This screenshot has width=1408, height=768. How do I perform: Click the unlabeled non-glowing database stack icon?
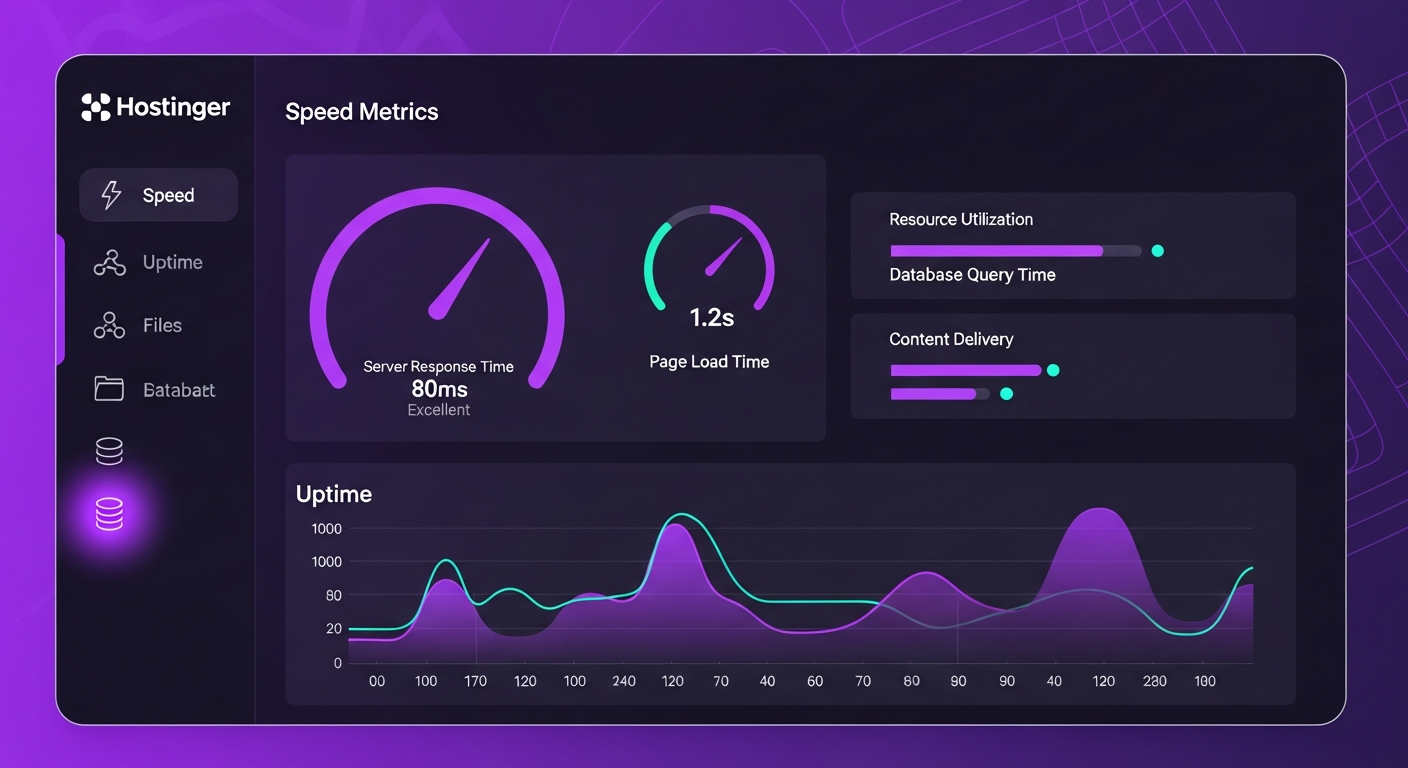tap(109, 452)
